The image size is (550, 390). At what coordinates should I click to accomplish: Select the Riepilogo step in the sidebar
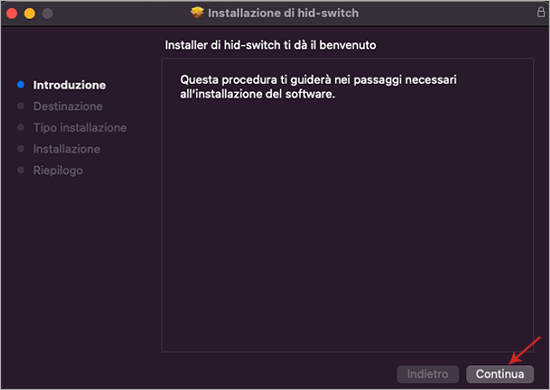(58, 170)
